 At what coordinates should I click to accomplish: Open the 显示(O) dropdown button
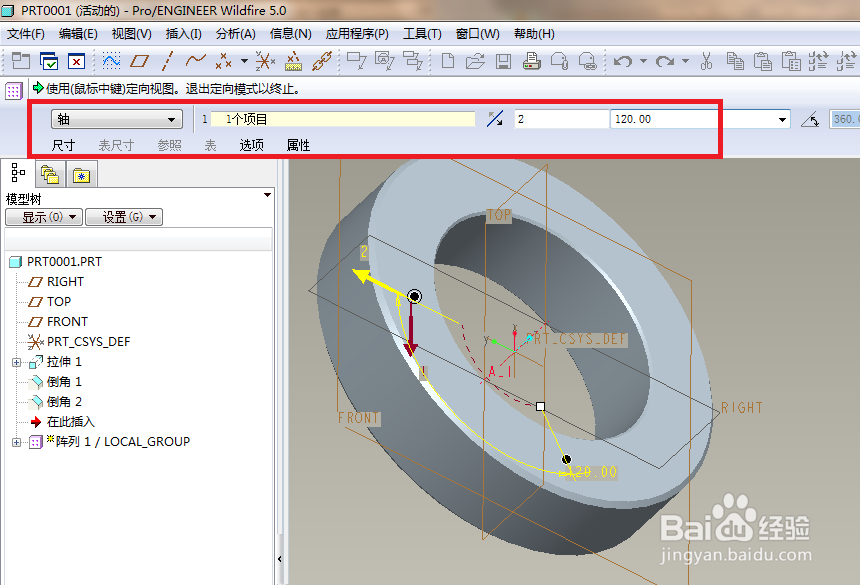44,217
